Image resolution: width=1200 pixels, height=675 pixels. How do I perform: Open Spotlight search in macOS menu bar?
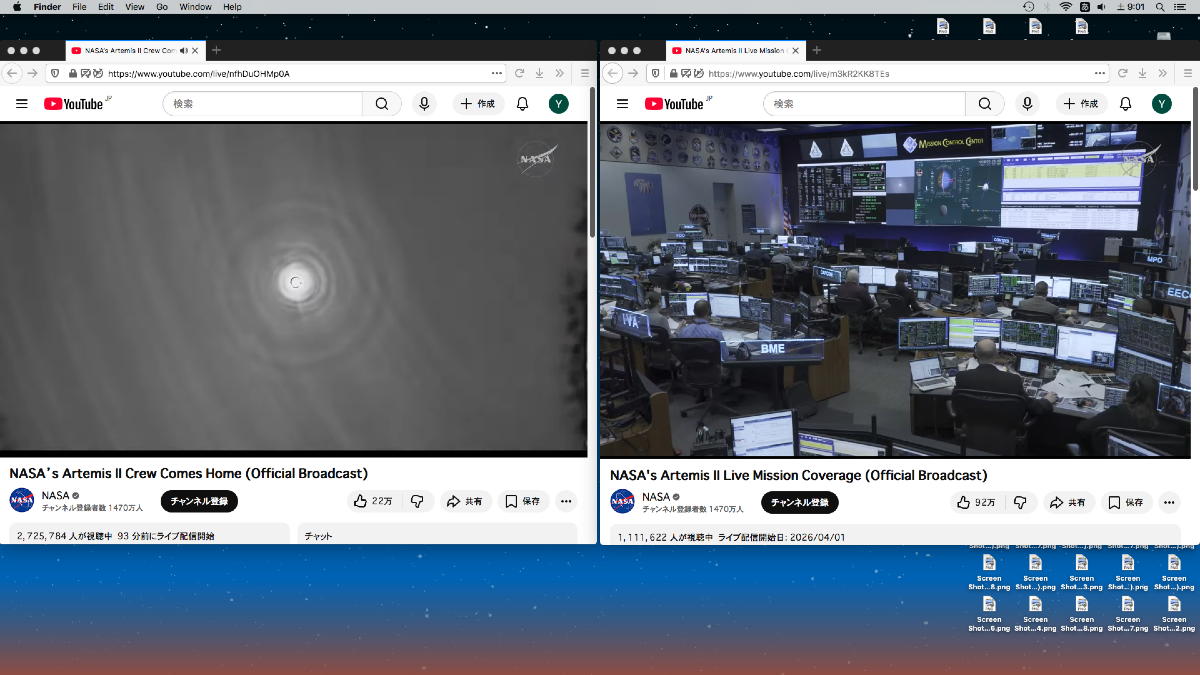tap(1160, 7)
